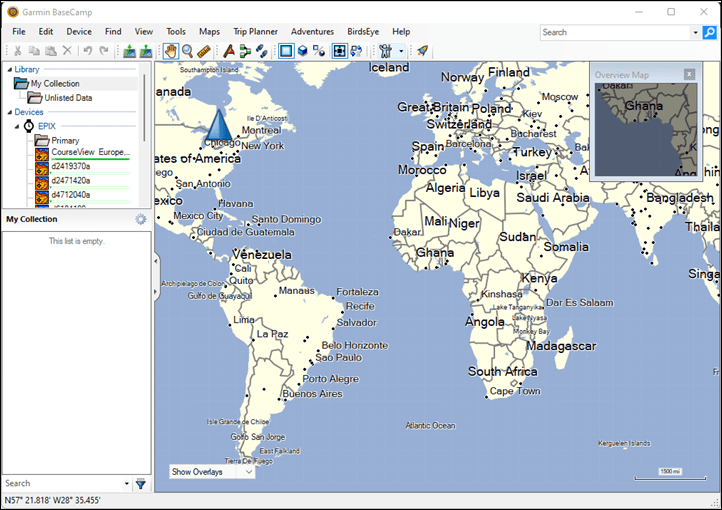
Task: Open the BirdsEye menu
Action: 363,32
